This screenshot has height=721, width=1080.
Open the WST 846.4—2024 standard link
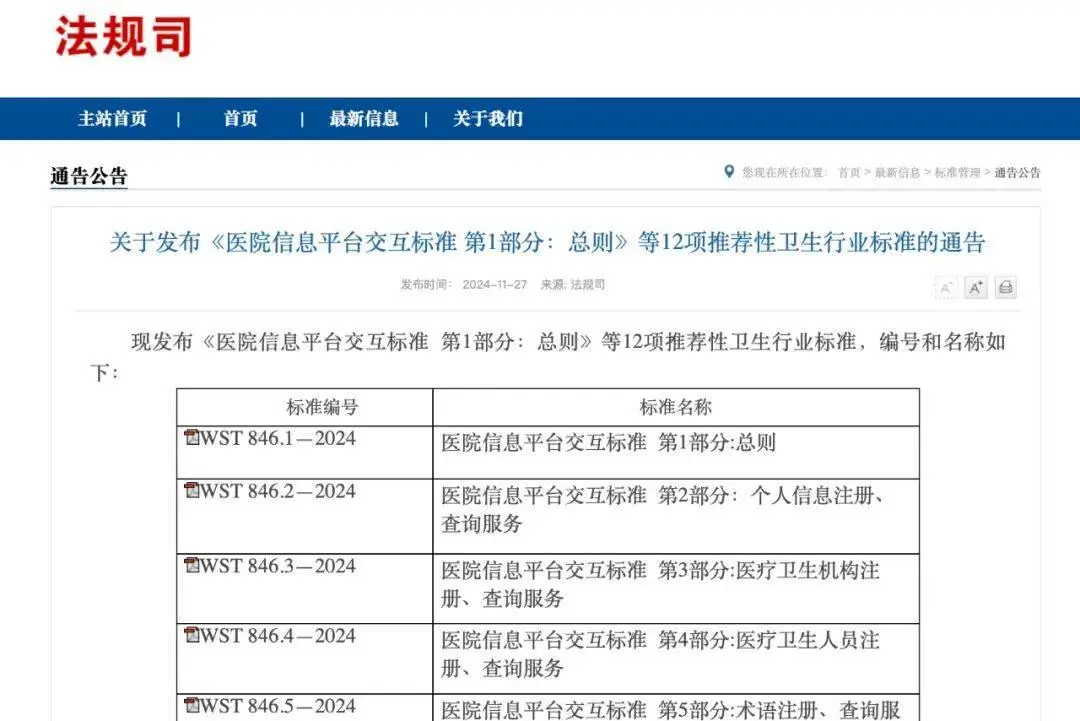pos(278,636)
